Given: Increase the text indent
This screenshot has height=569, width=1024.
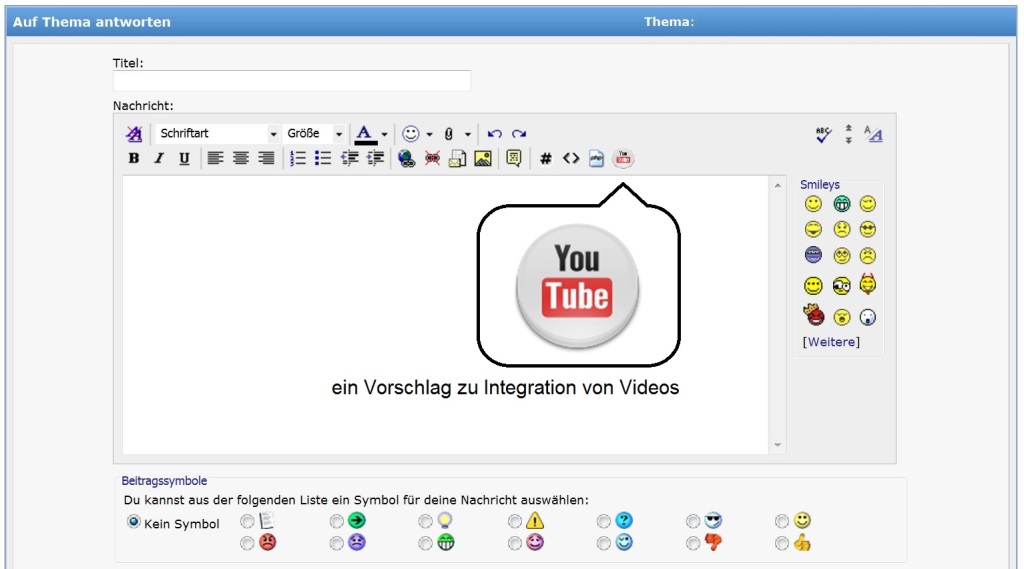Looking at the screenshot, I should coord(375,158).
